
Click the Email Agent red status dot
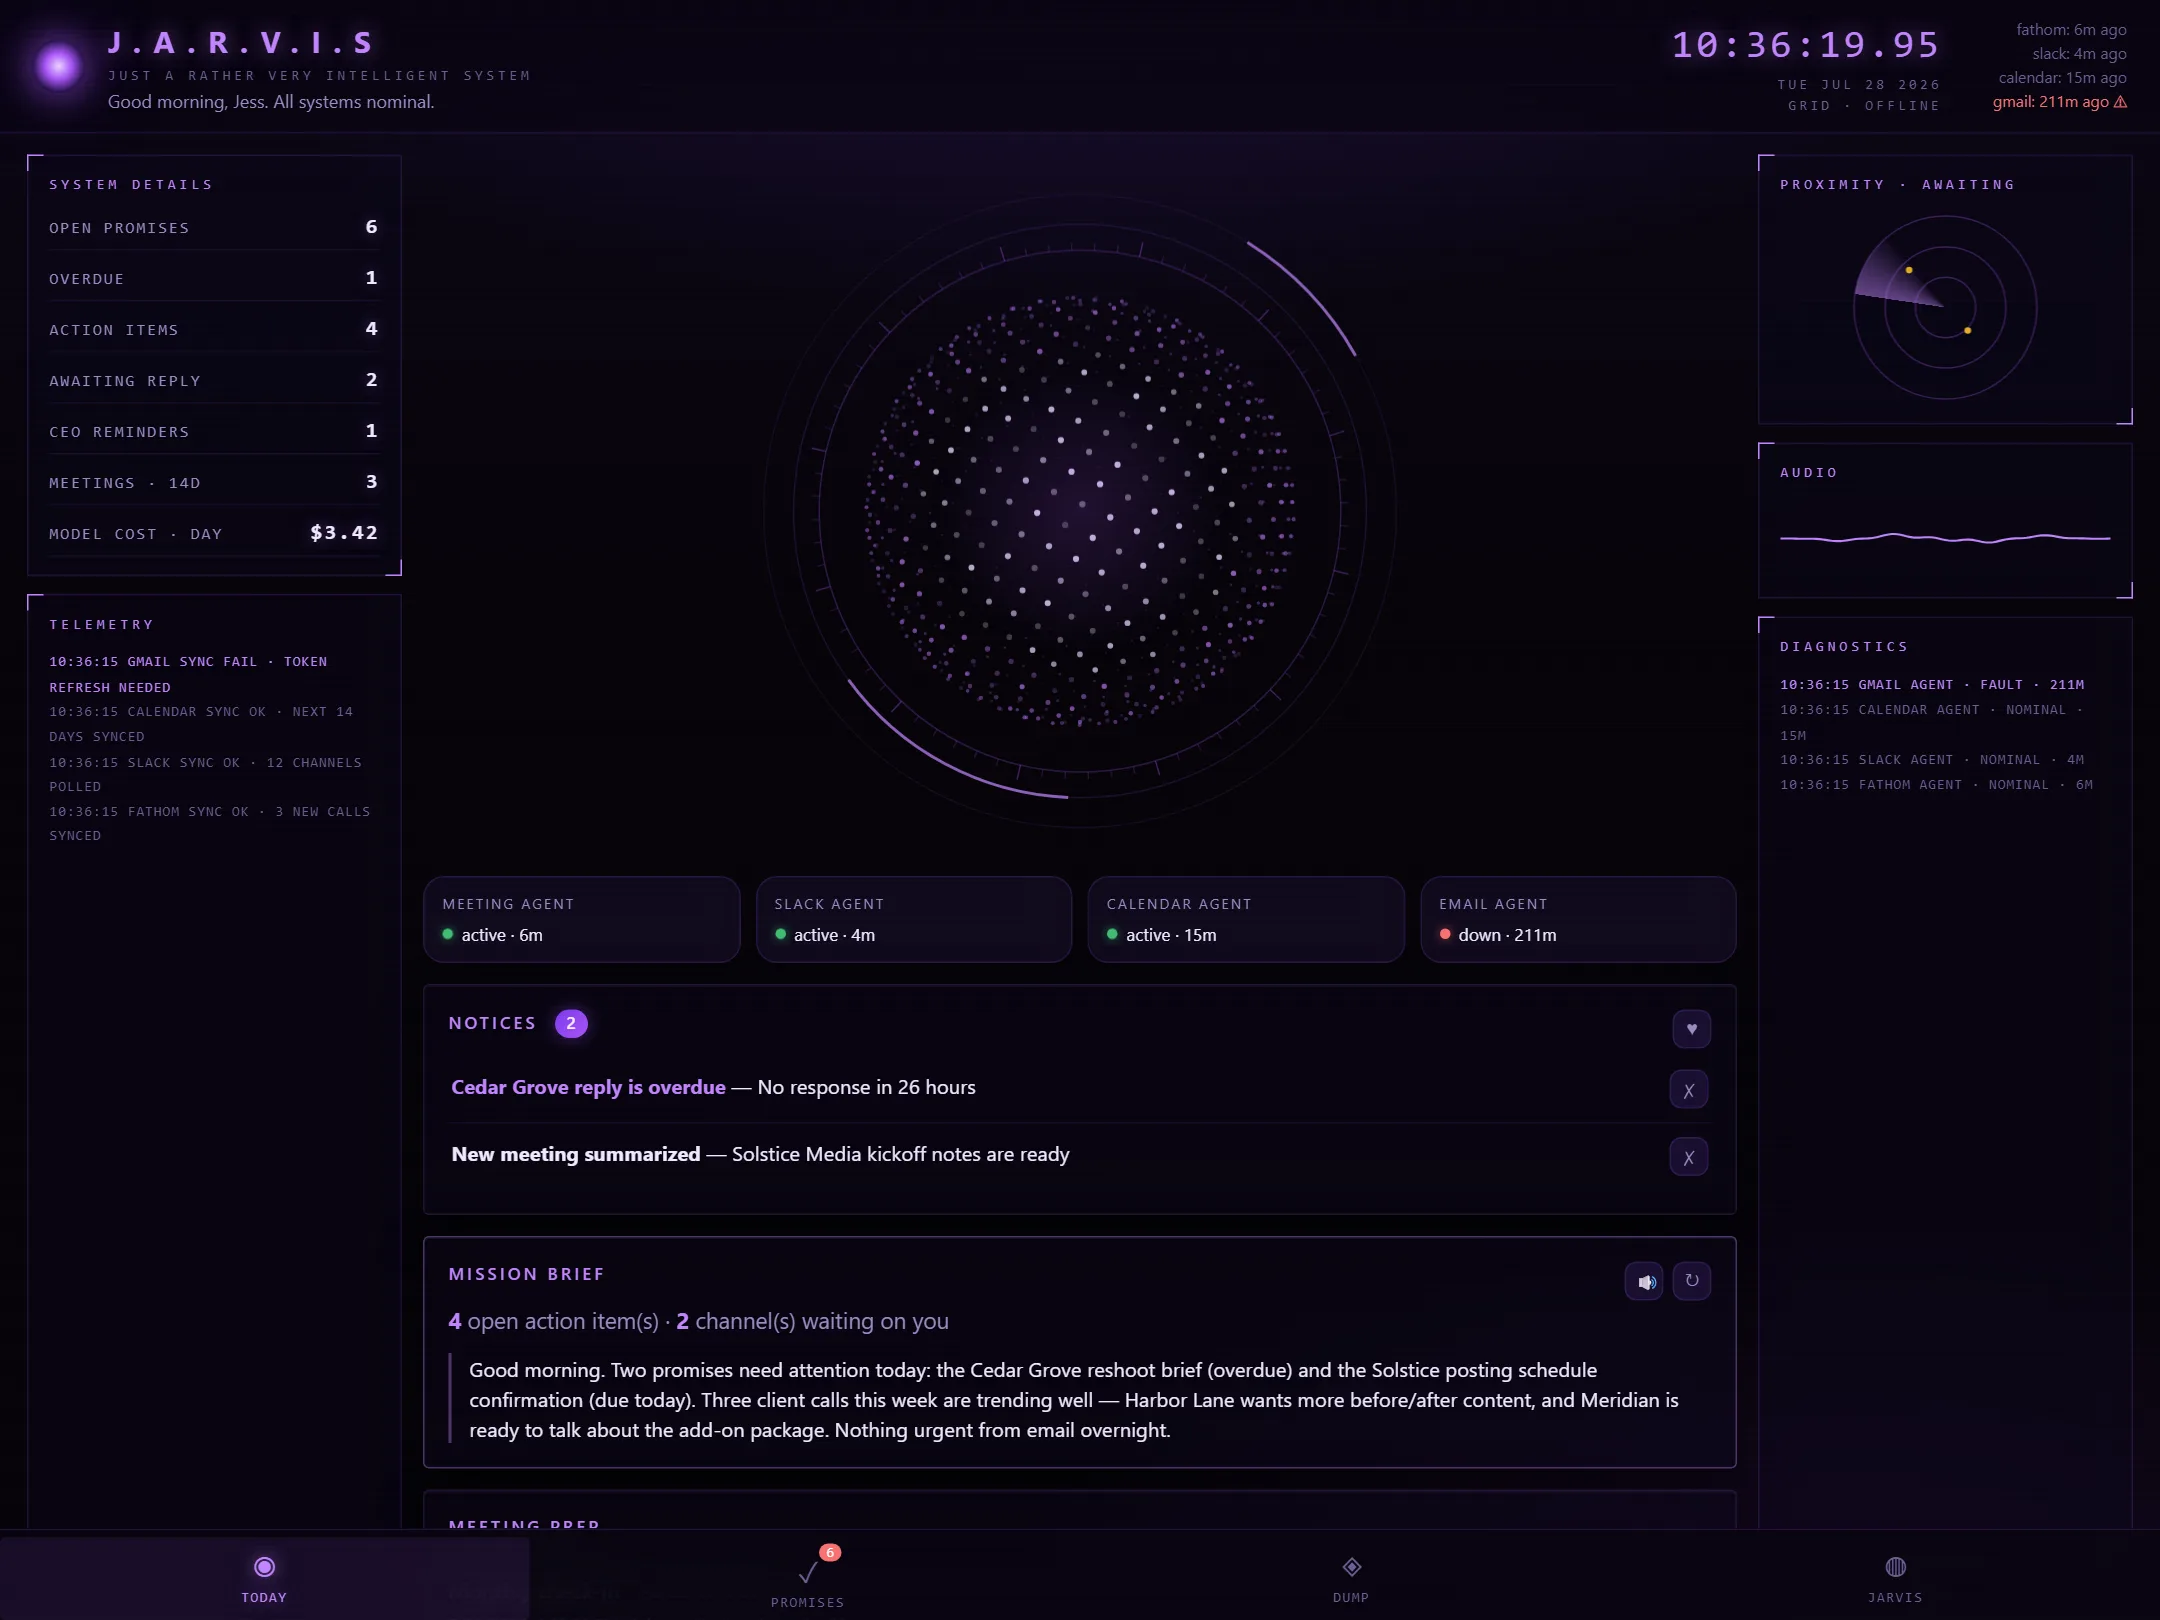click(x=1445, y=934)
